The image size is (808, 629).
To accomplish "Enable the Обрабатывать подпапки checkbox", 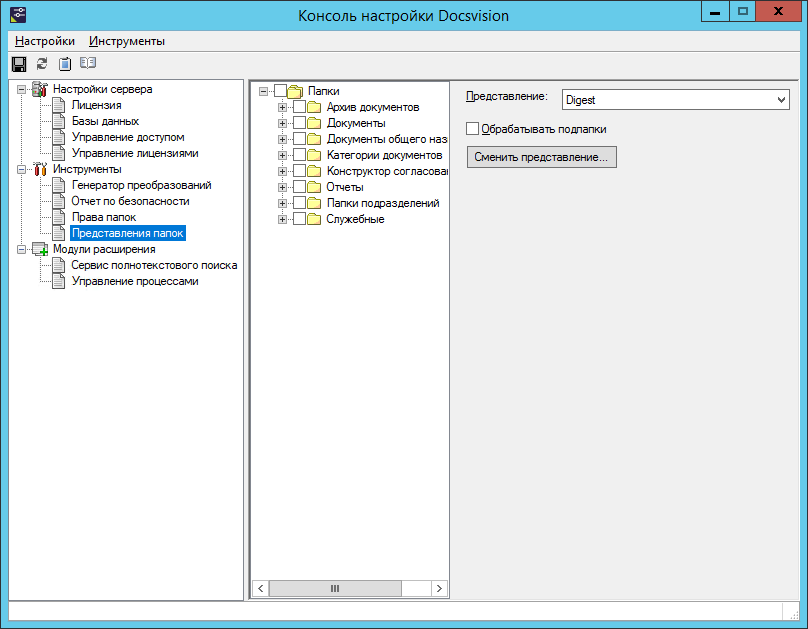I will point(473,129).
